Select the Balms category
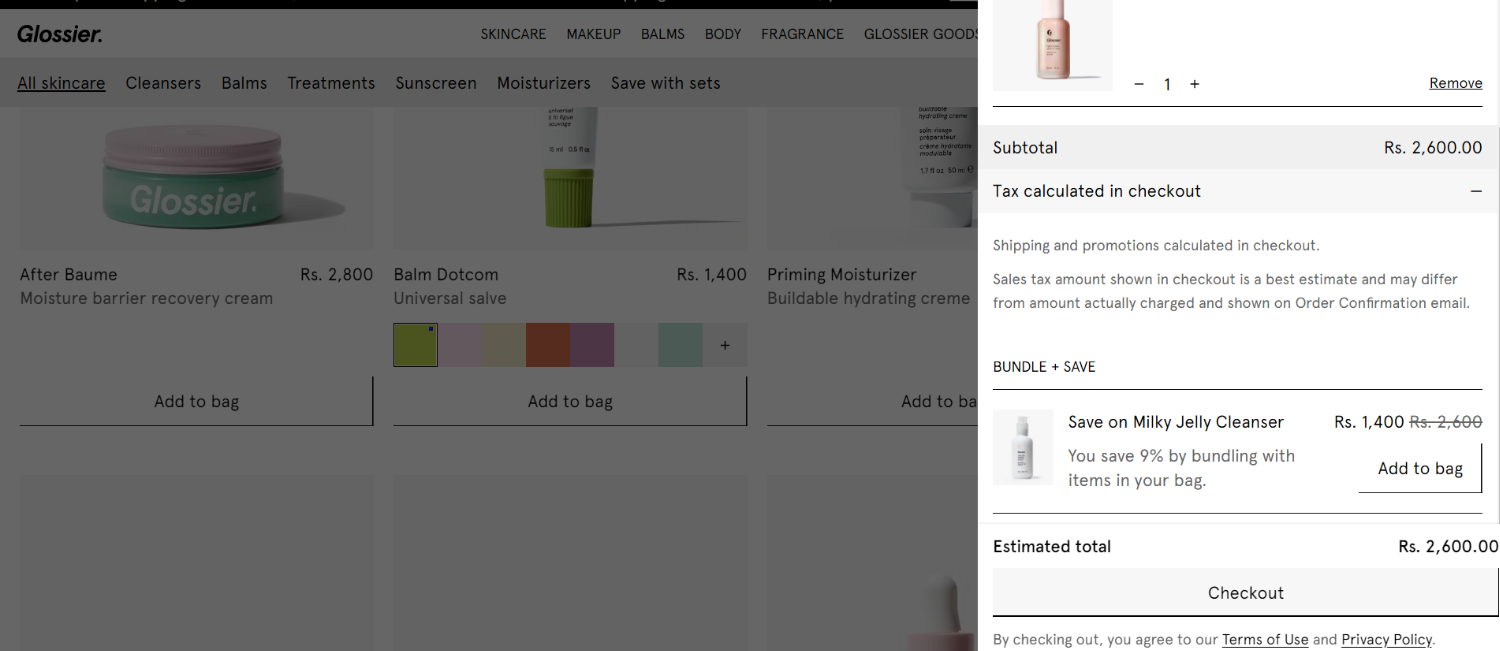This screenshot has height=651, width=1500. point(244,83)
